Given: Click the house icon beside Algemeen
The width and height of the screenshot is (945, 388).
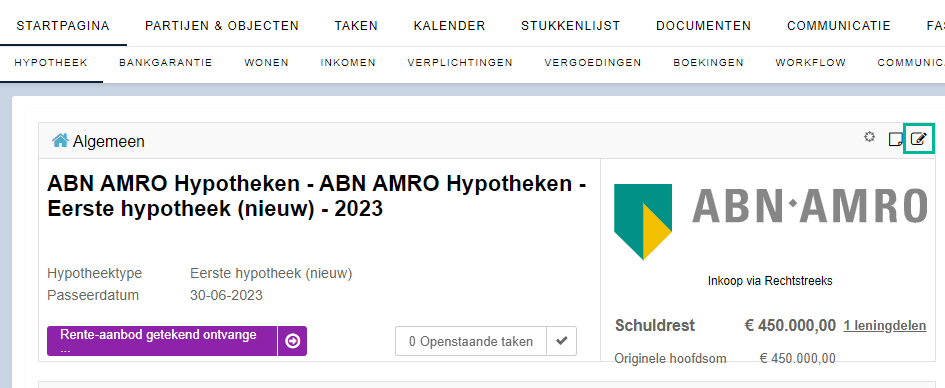Looking at the screenshot, I should (60, 140).
